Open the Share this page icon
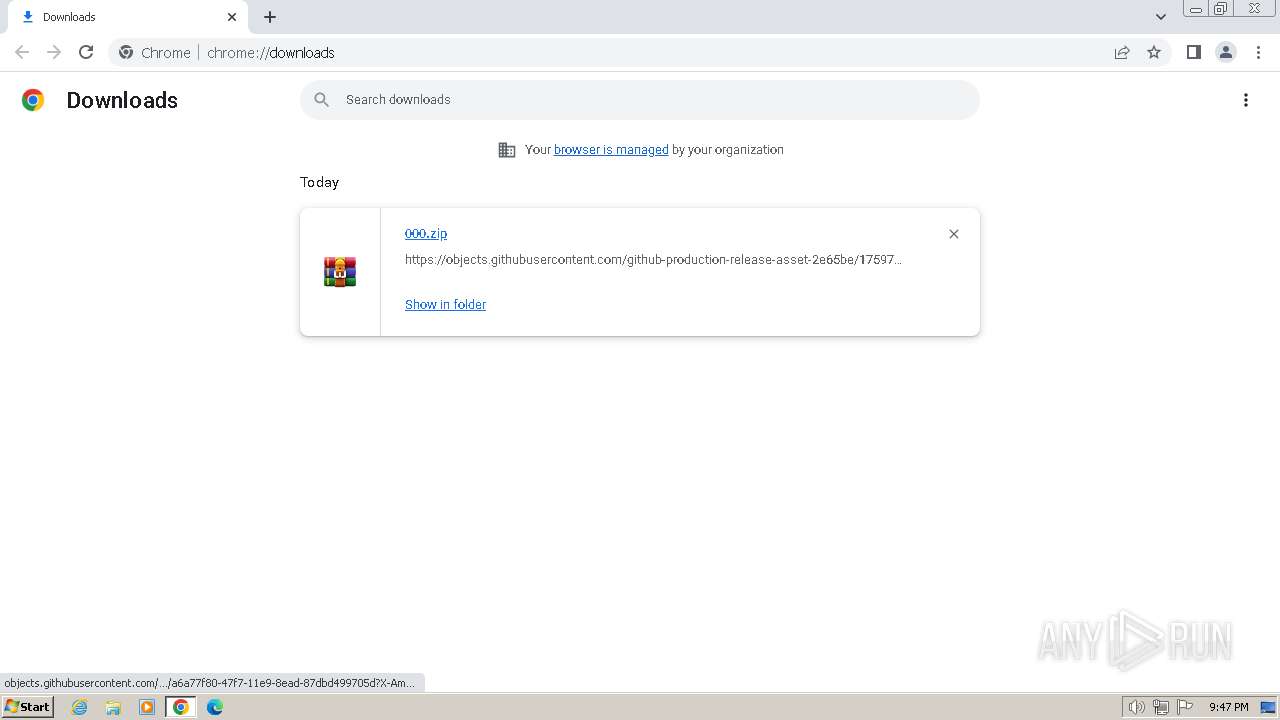 1122,52
